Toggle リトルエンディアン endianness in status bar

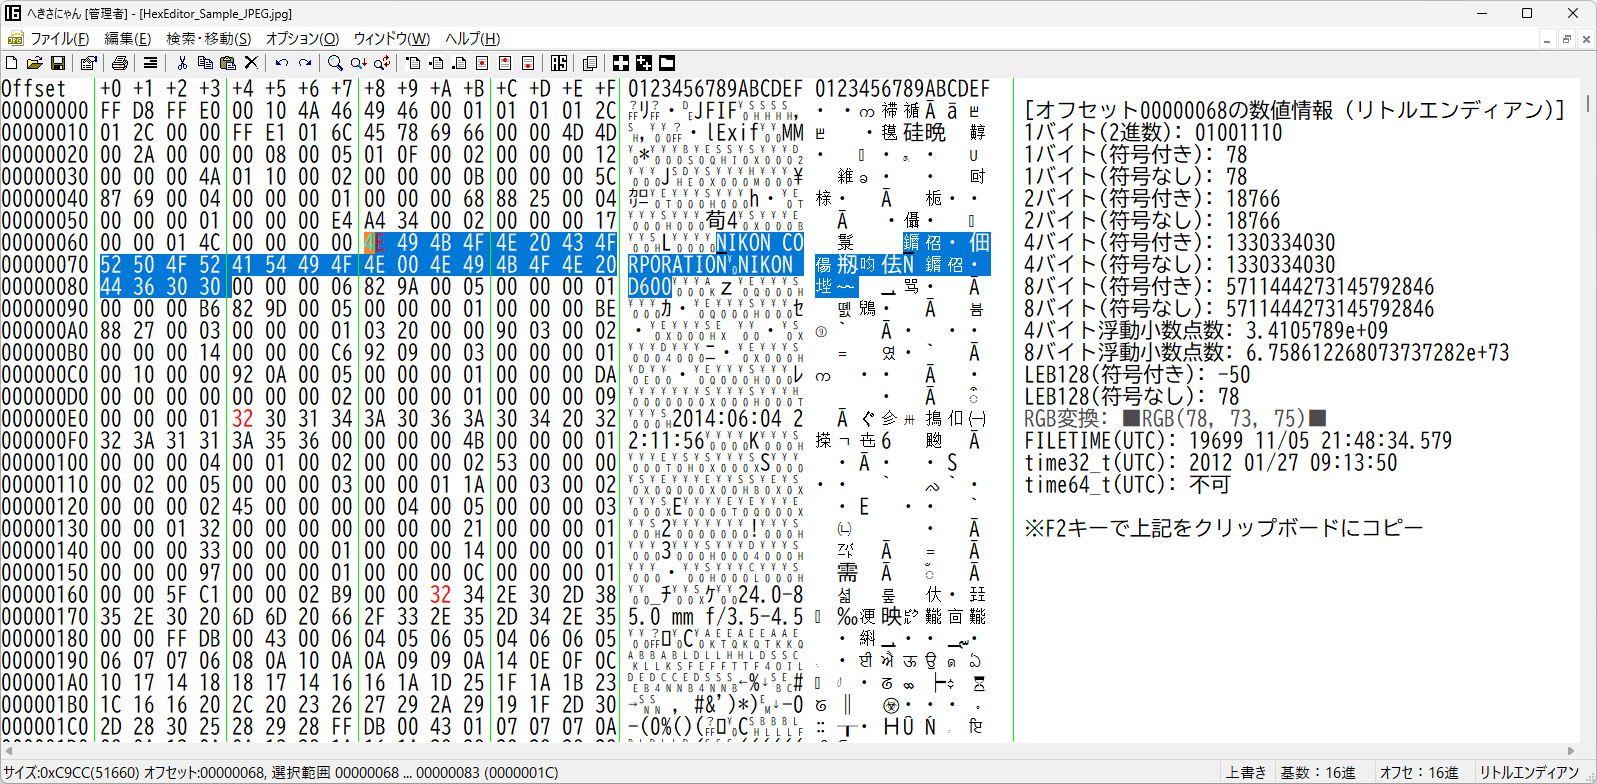click(x=1529, y=773)
